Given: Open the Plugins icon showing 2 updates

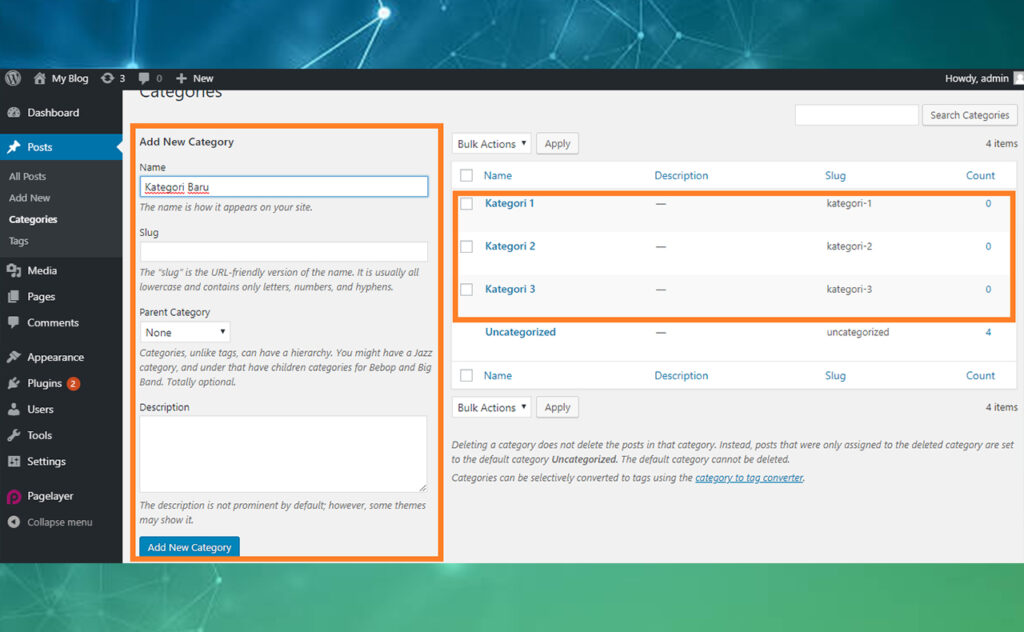Looking at the screenshot, I should click(12, 383).
